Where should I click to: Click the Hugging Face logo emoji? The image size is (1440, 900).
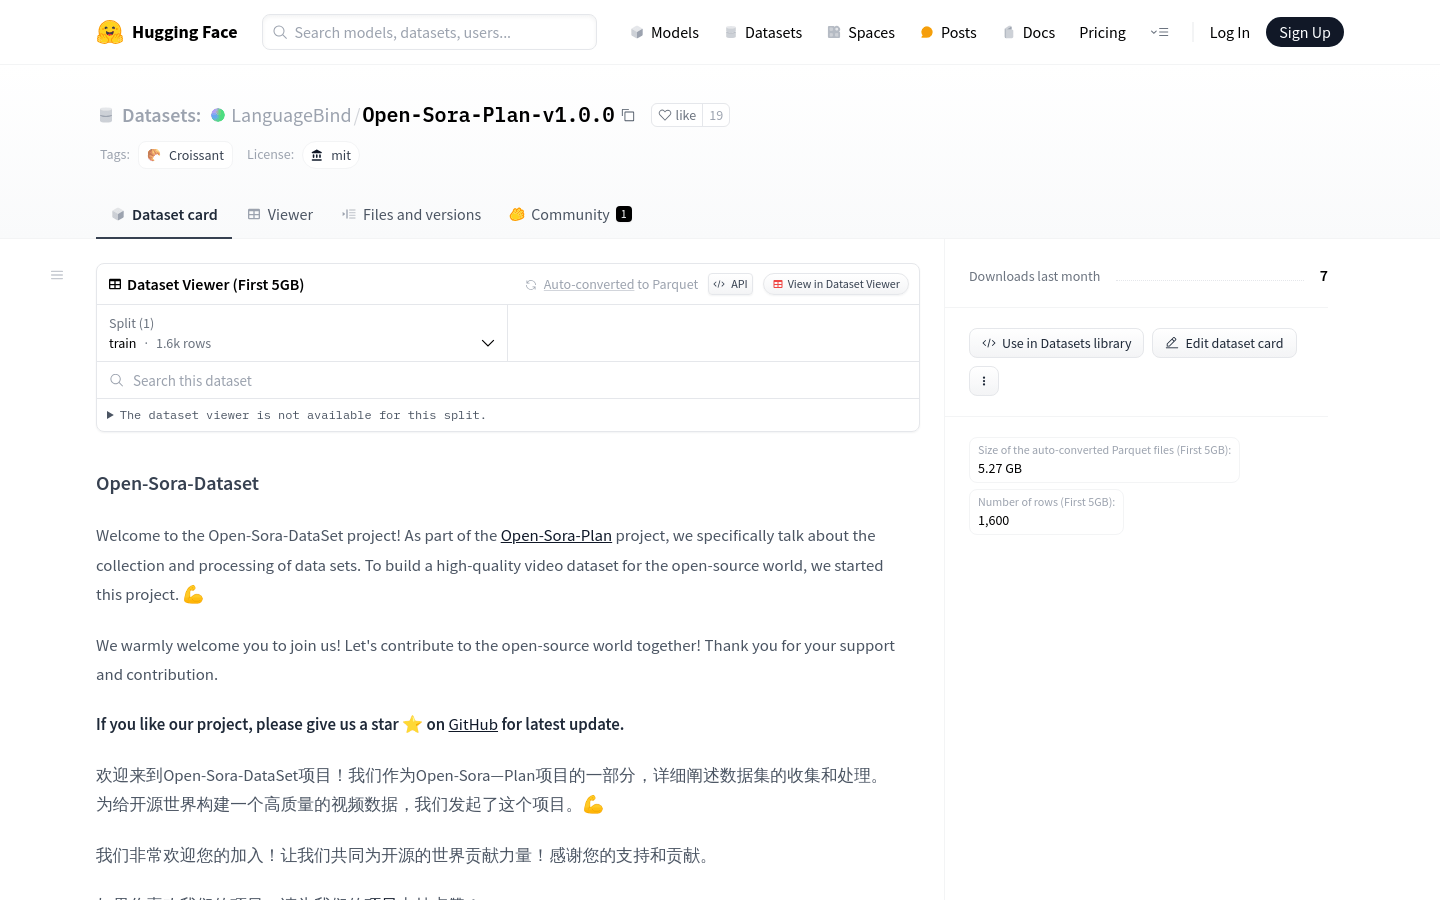point(110,32)
